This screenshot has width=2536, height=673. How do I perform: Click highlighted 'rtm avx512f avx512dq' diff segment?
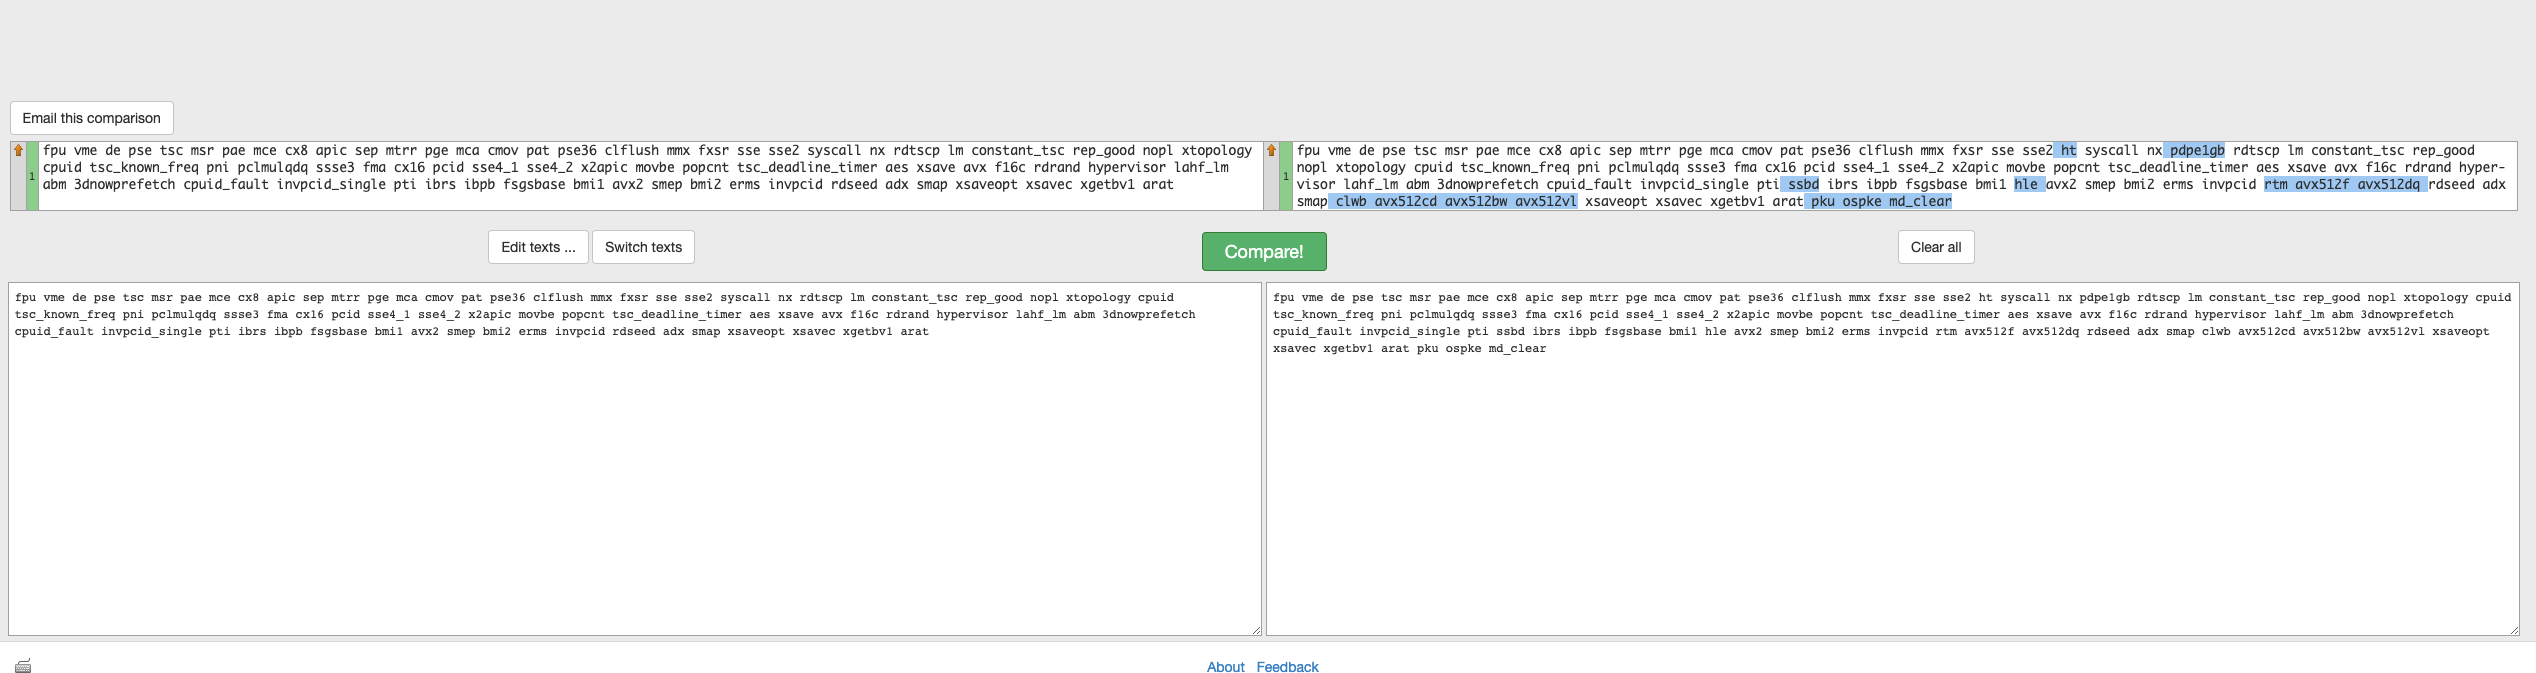[x=2344, y=185]
